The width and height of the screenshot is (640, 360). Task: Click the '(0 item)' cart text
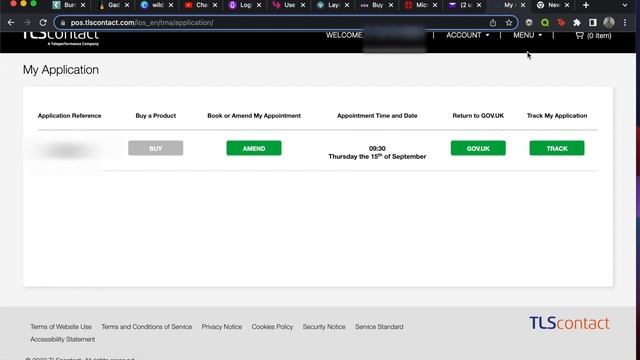(x=599, y=36)
